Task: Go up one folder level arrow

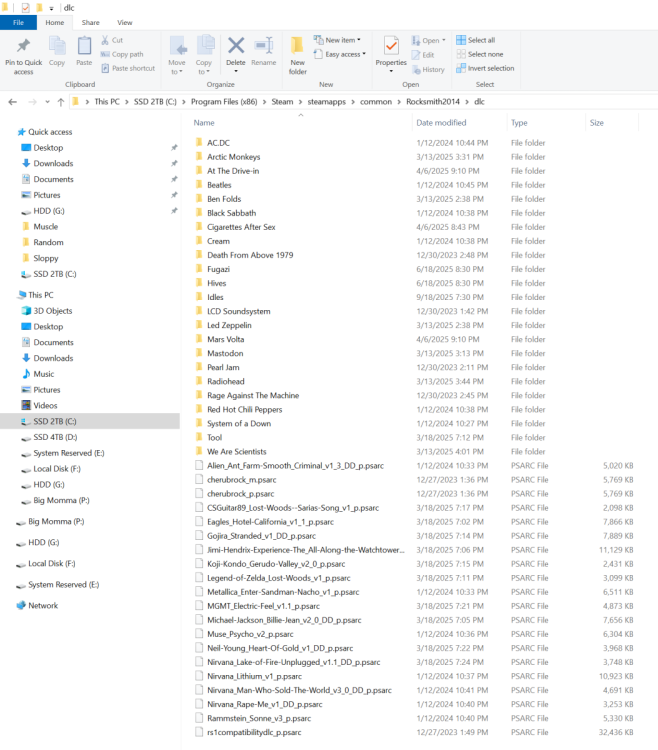Action: click(61, 102)
